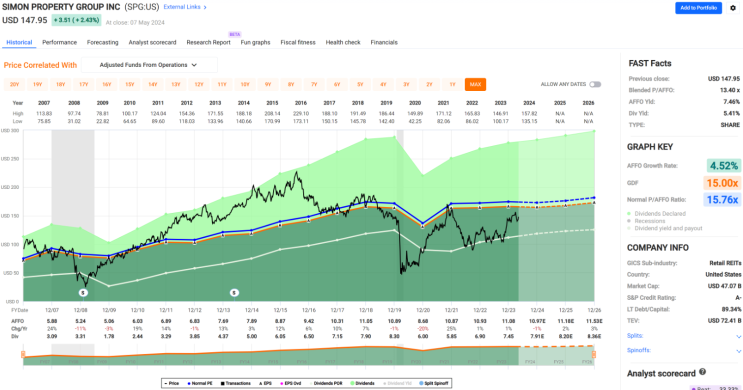Switch to the Historical tab
Screen dimensions: 743x390
coord(19,42)
